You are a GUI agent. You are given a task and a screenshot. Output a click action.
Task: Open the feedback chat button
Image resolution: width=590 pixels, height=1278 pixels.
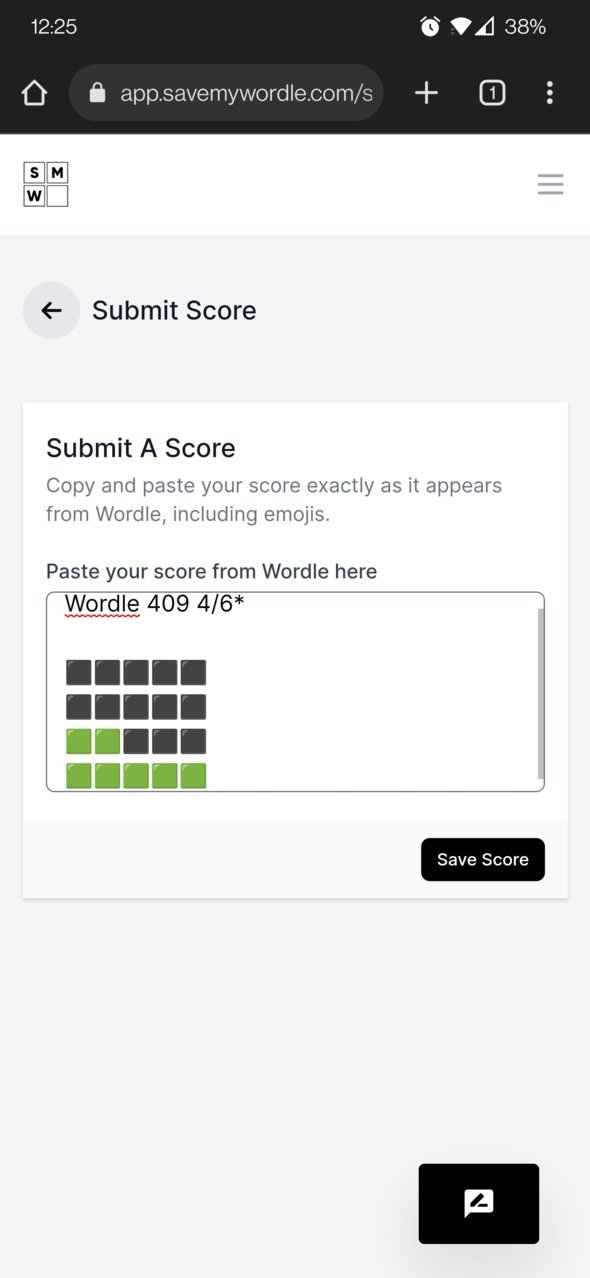pyautogui.click(x=479, y=1204)
